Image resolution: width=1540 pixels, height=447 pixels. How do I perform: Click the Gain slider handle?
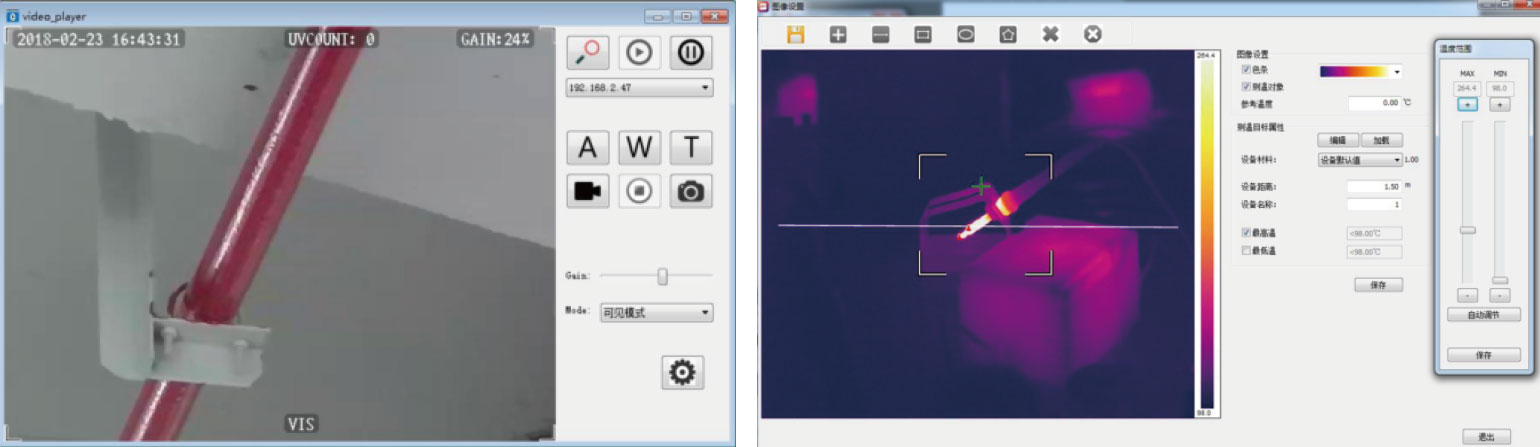tap(662, 276)
